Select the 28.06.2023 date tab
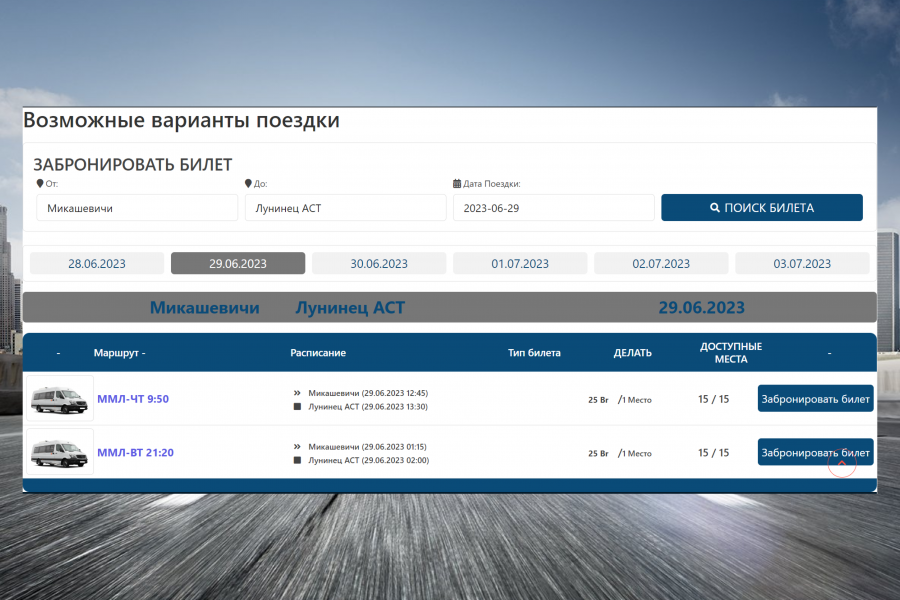The height and width of the screenshot is (600, 900). [96, 264]
